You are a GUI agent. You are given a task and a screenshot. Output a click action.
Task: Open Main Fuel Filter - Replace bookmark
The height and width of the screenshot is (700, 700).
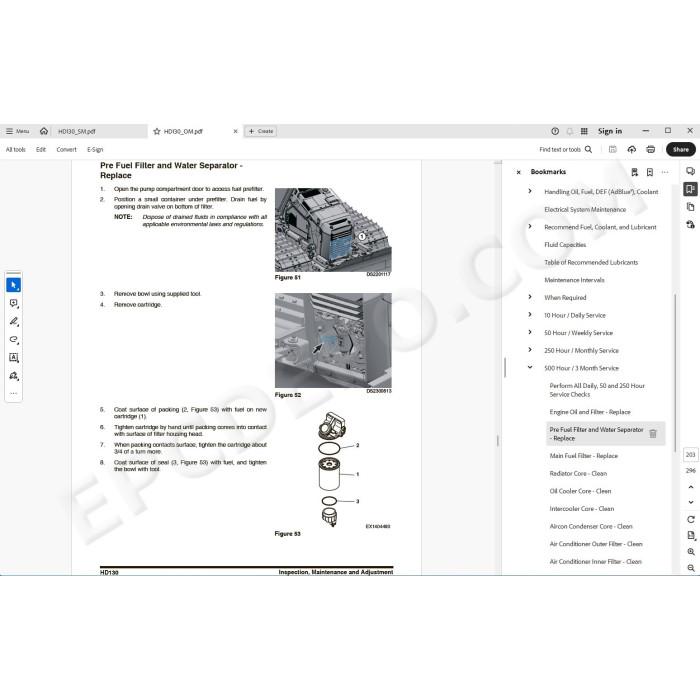click(583, 456)
